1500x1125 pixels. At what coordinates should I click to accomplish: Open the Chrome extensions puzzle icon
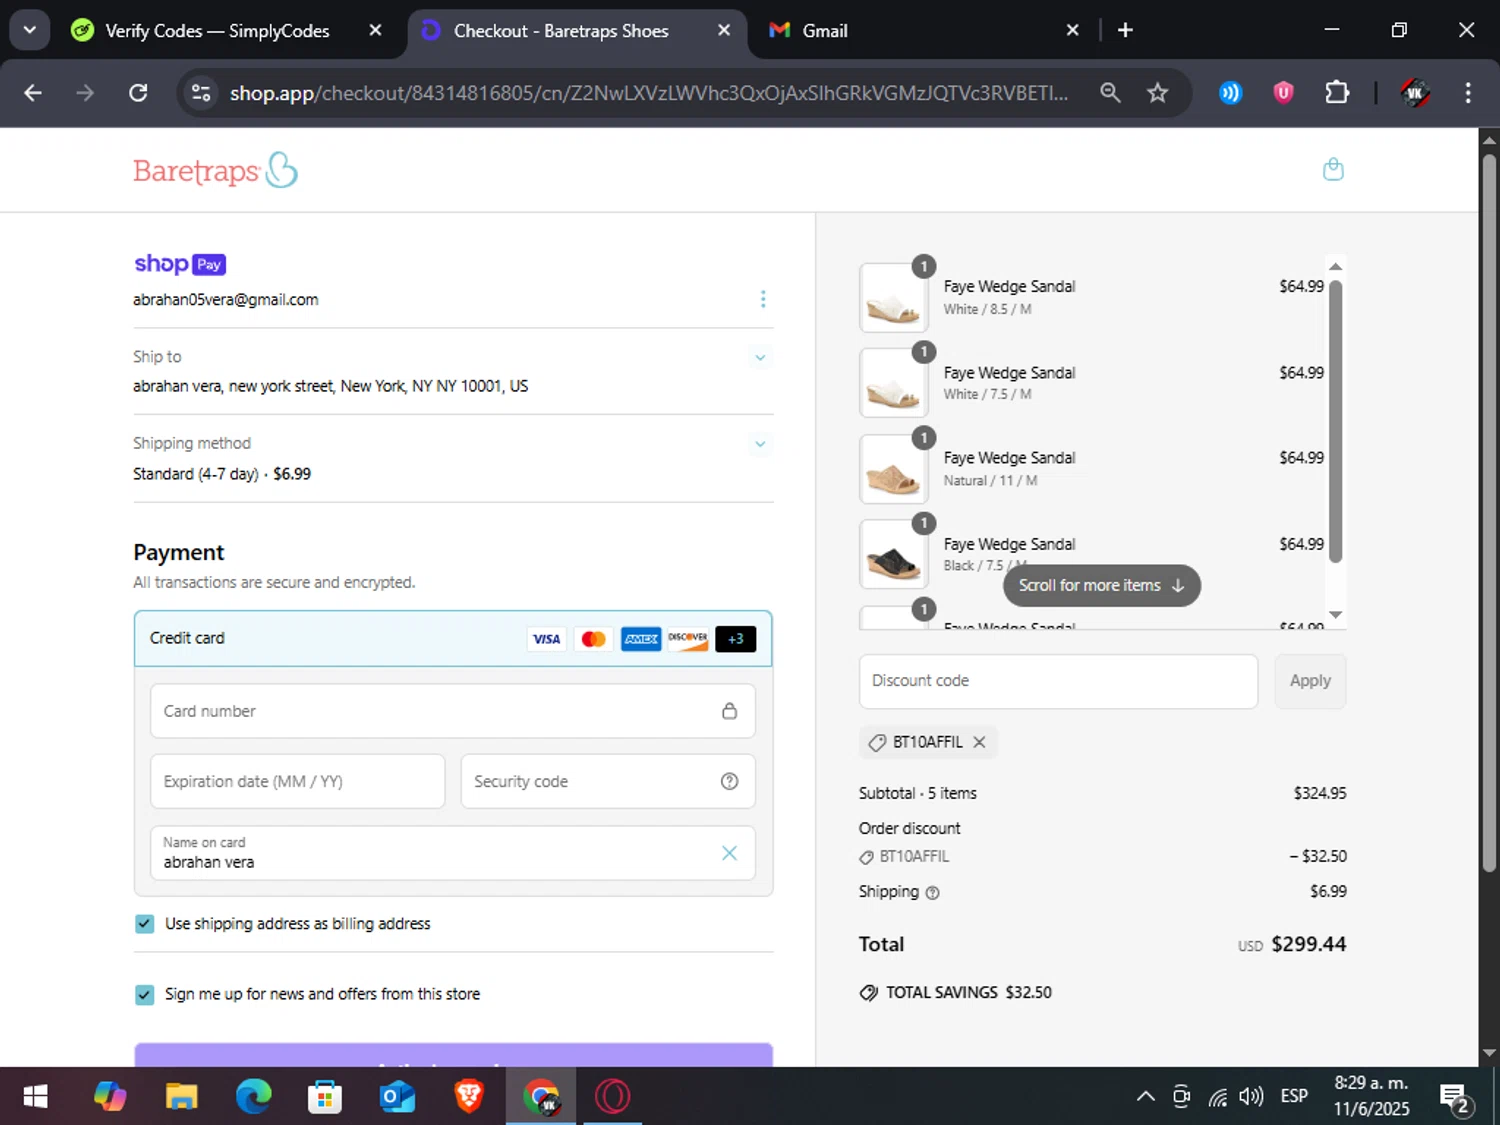click(x=1336, y=93)
